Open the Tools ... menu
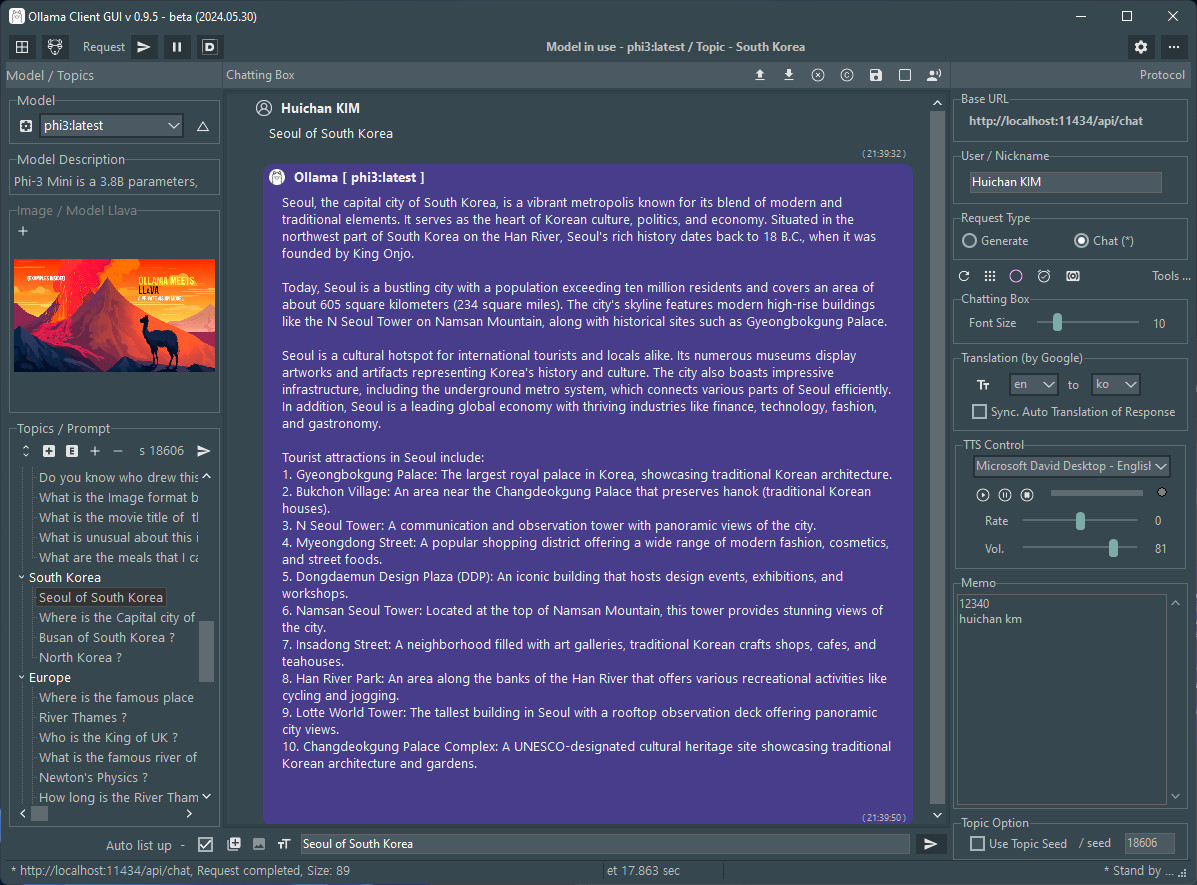1197x885 pixels. click(1170, 276)
